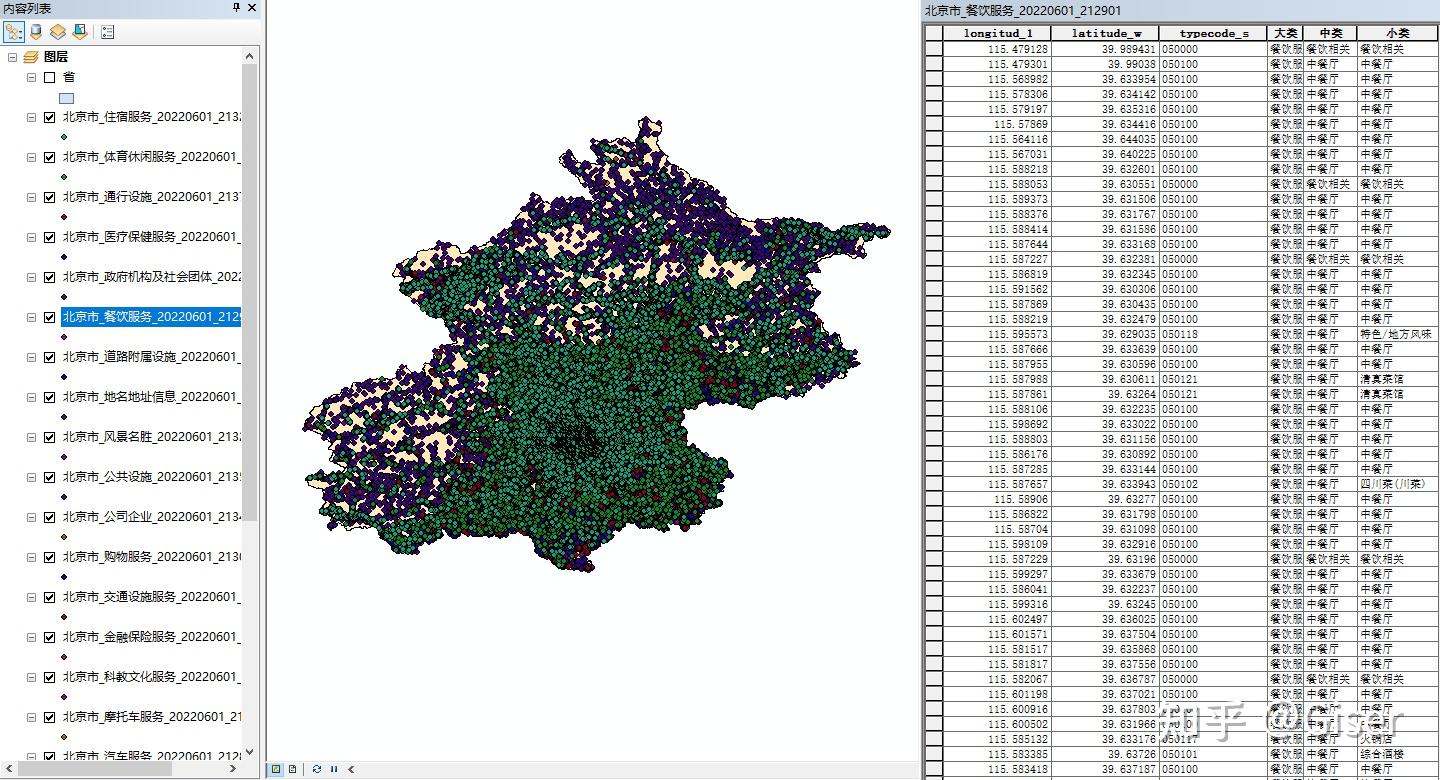Viewport: 1440px width, 780px height.
Task: Click scroll-down arrow of contents list
Action: [x=251, y=752]
